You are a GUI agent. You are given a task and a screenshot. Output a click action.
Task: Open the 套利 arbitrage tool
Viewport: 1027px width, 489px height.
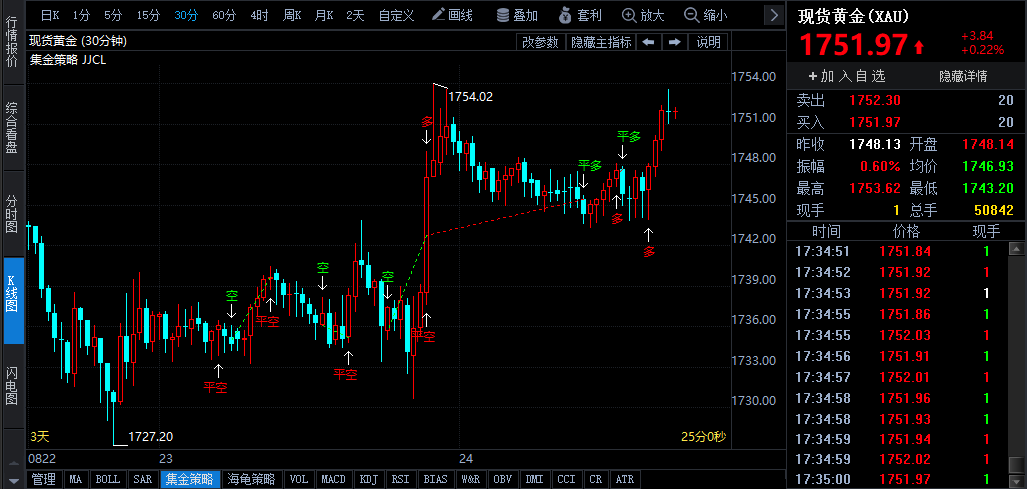point(580,15)
